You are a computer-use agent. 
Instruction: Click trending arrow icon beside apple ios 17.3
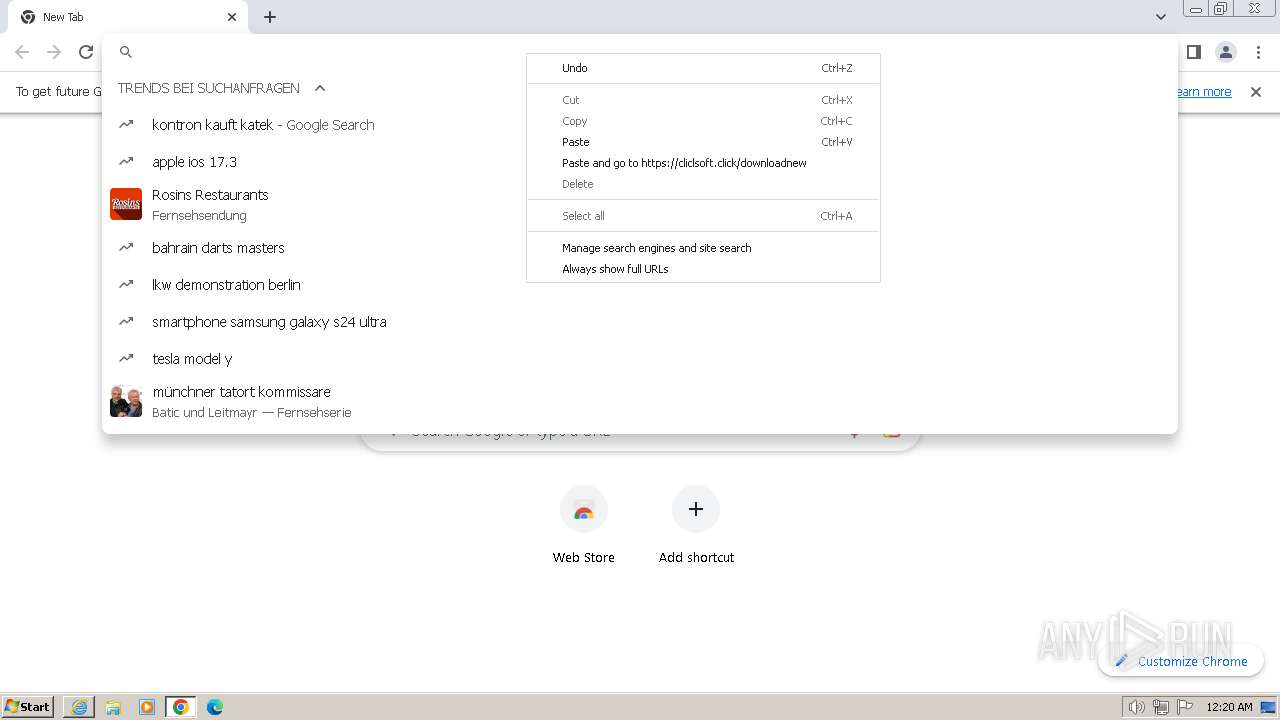tap(126, 162)
